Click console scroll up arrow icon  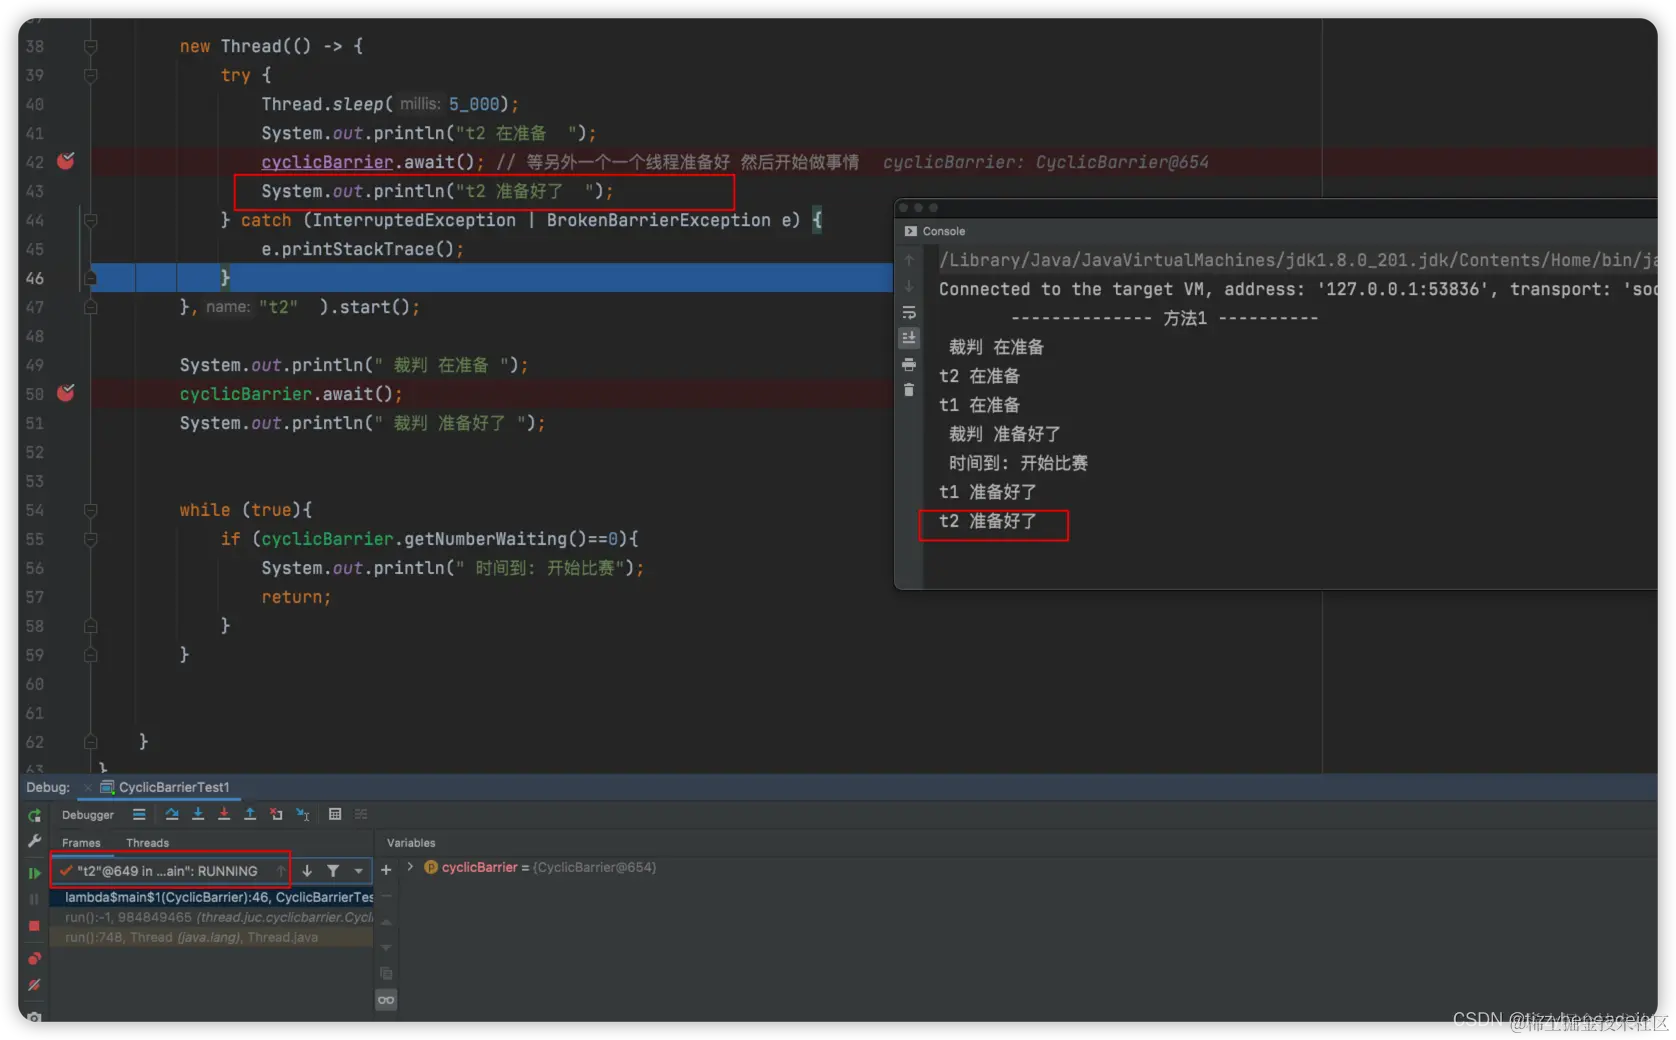tap(909, 260)
